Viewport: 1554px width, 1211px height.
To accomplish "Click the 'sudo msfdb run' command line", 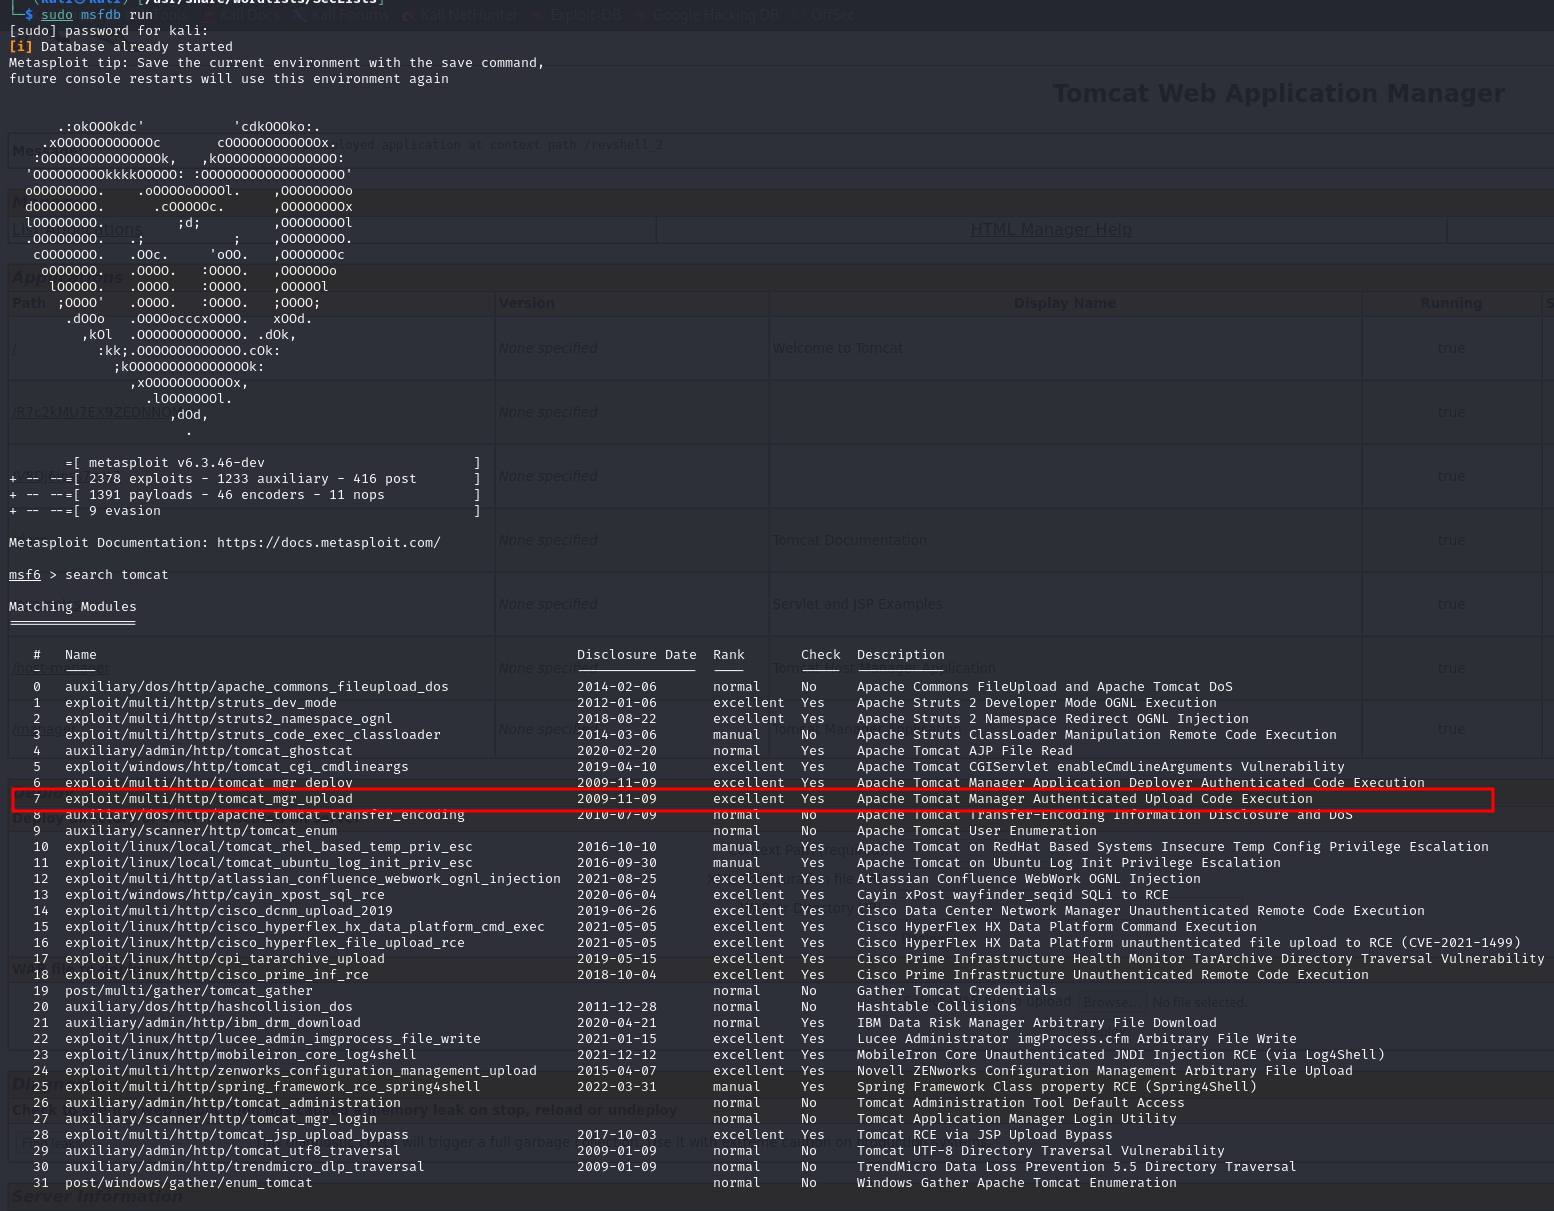I will coord(97,15).
